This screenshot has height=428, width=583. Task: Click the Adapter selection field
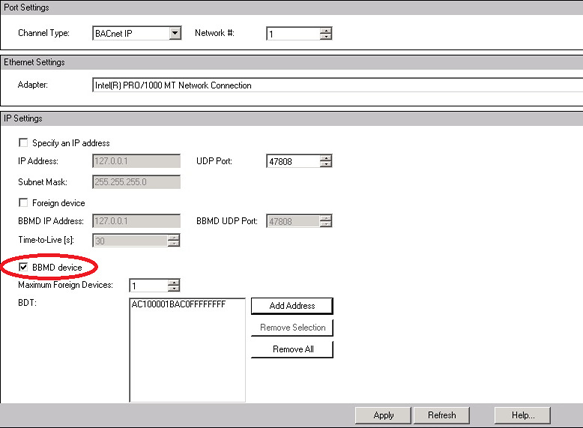(337, 85)
